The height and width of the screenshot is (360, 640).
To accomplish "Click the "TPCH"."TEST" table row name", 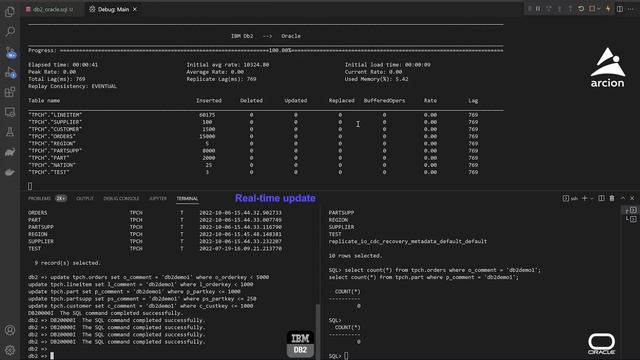I will (49, 172).
